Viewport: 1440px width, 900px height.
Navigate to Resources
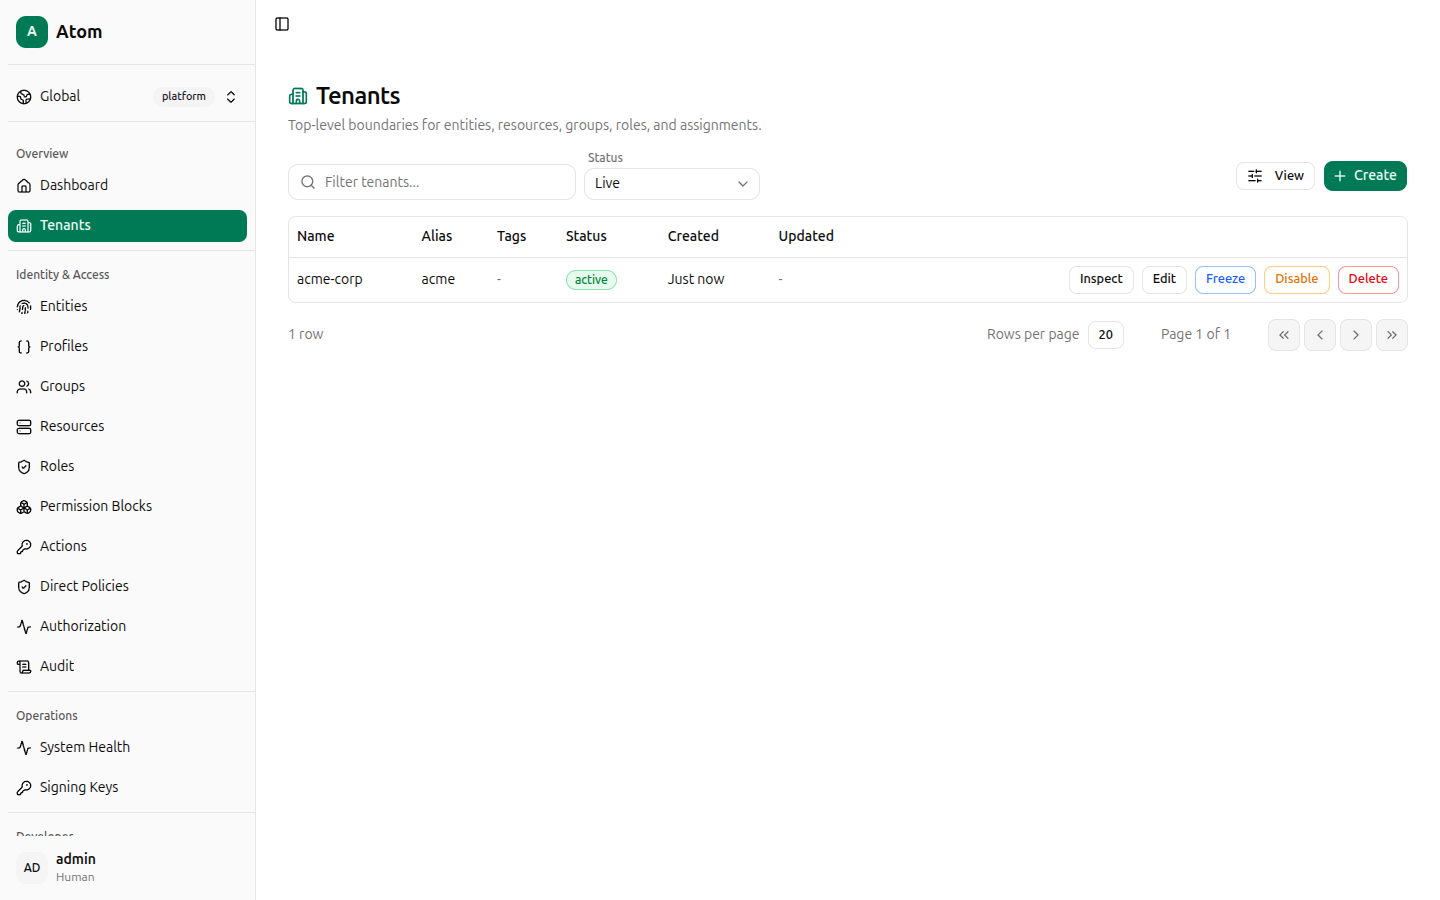pos(127,427)
